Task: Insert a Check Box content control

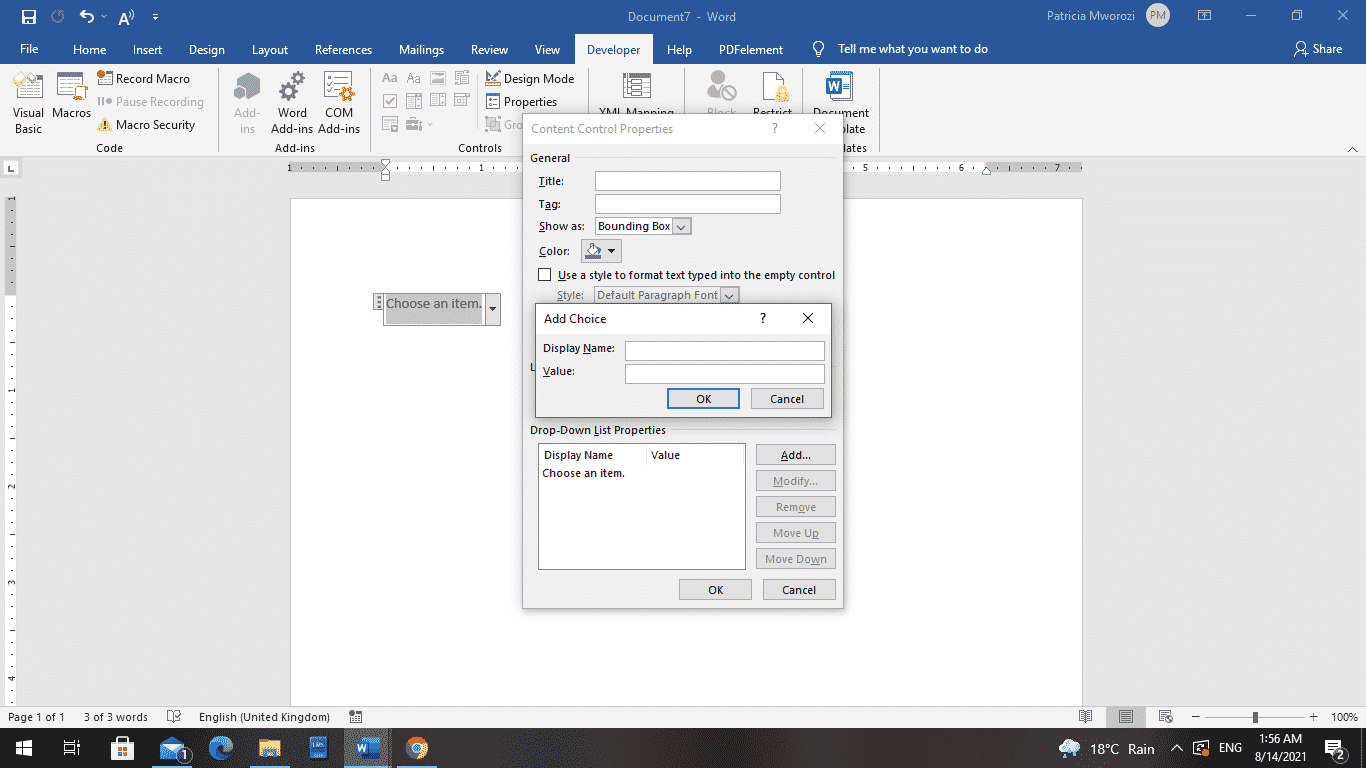Action: click(x=390, y=101)
